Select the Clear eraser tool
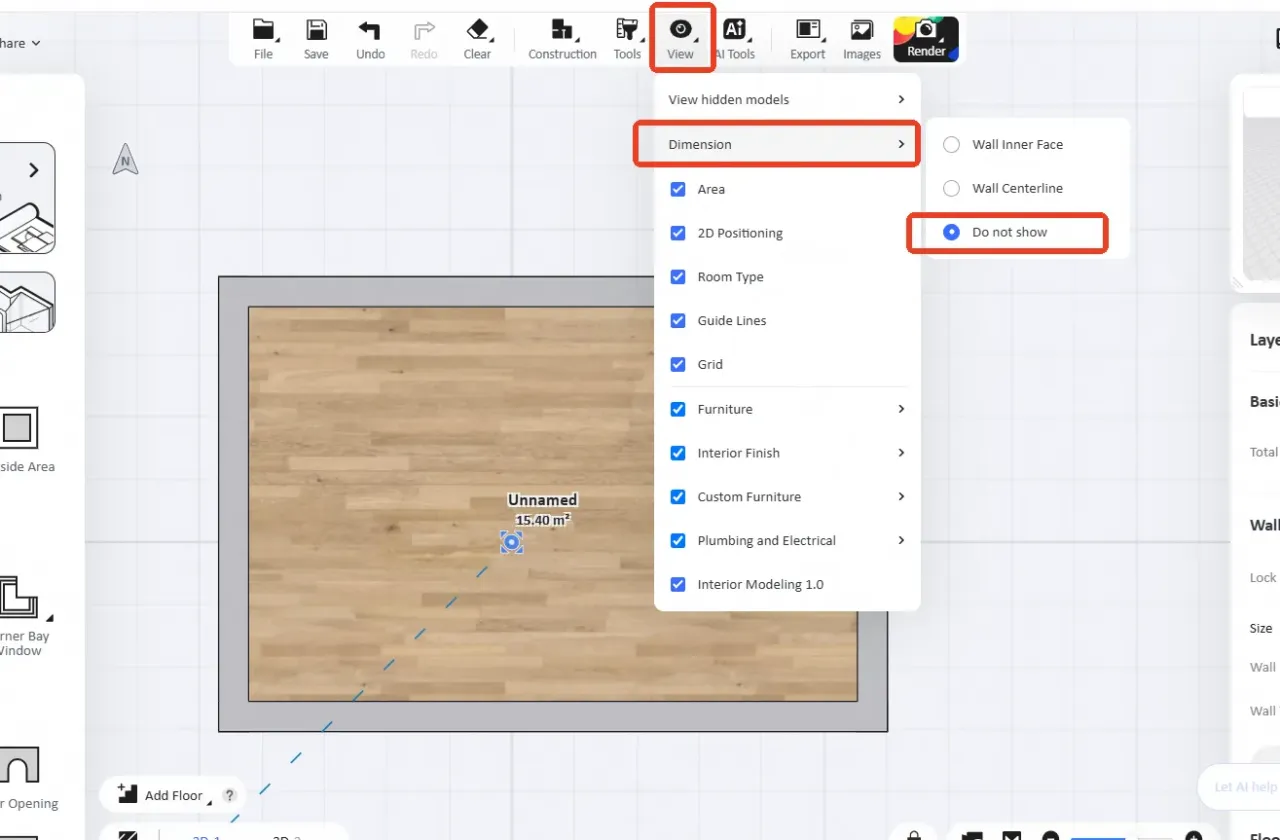This screenshot has height=840, width=1280. (x=477, y=31)
